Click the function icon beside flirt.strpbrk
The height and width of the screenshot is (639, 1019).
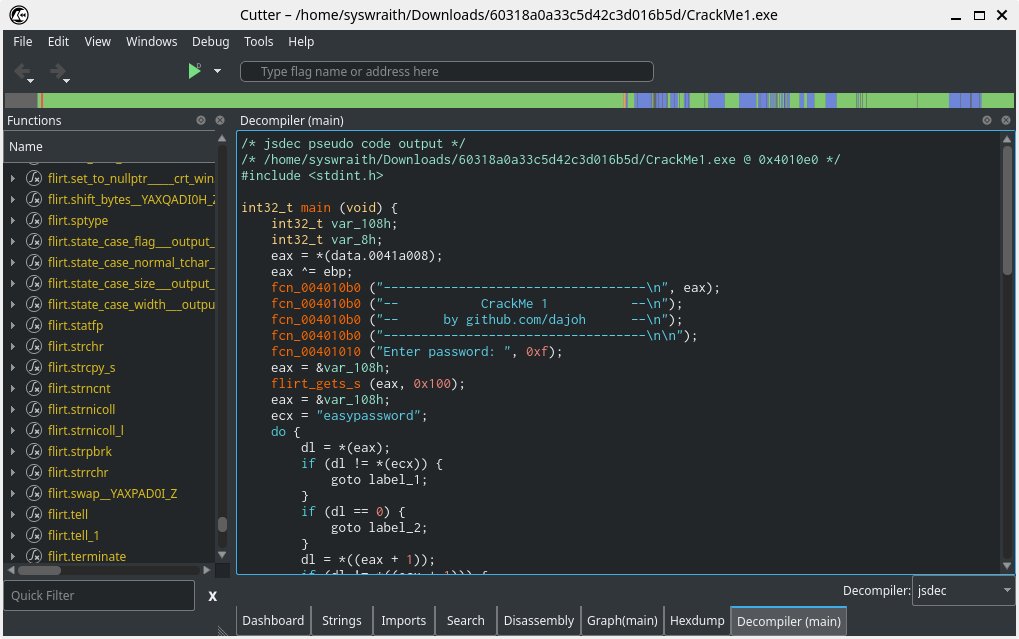(x=34, y=451)
